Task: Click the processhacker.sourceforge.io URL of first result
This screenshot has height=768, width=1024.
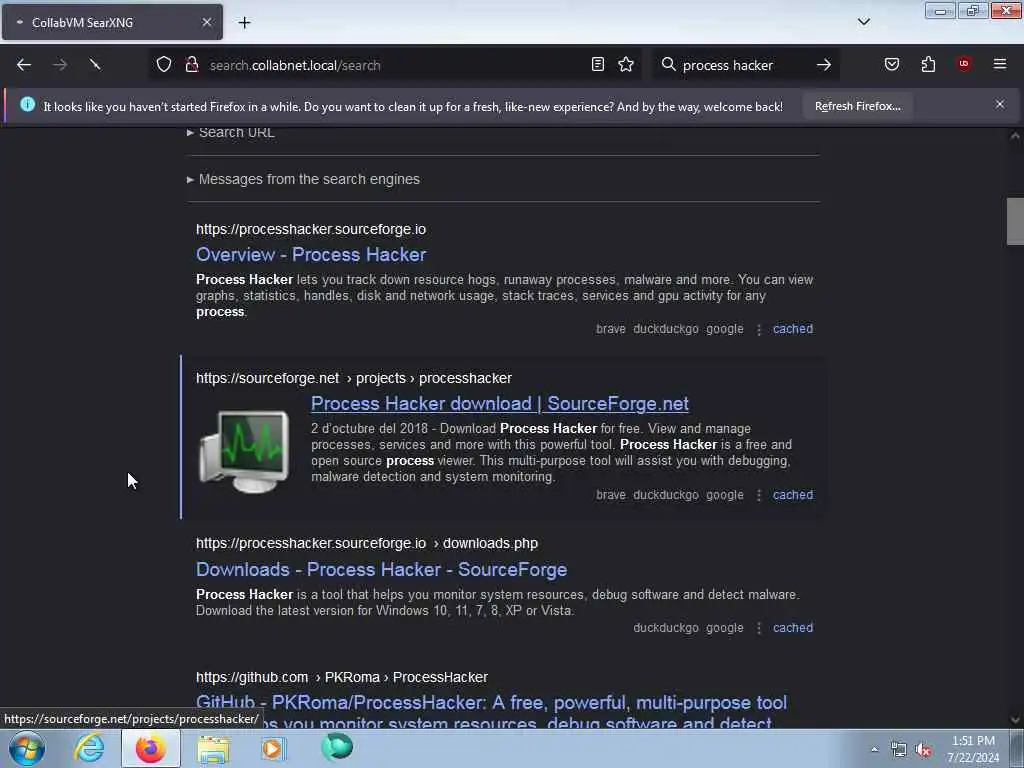Action: tap(311, 229)
